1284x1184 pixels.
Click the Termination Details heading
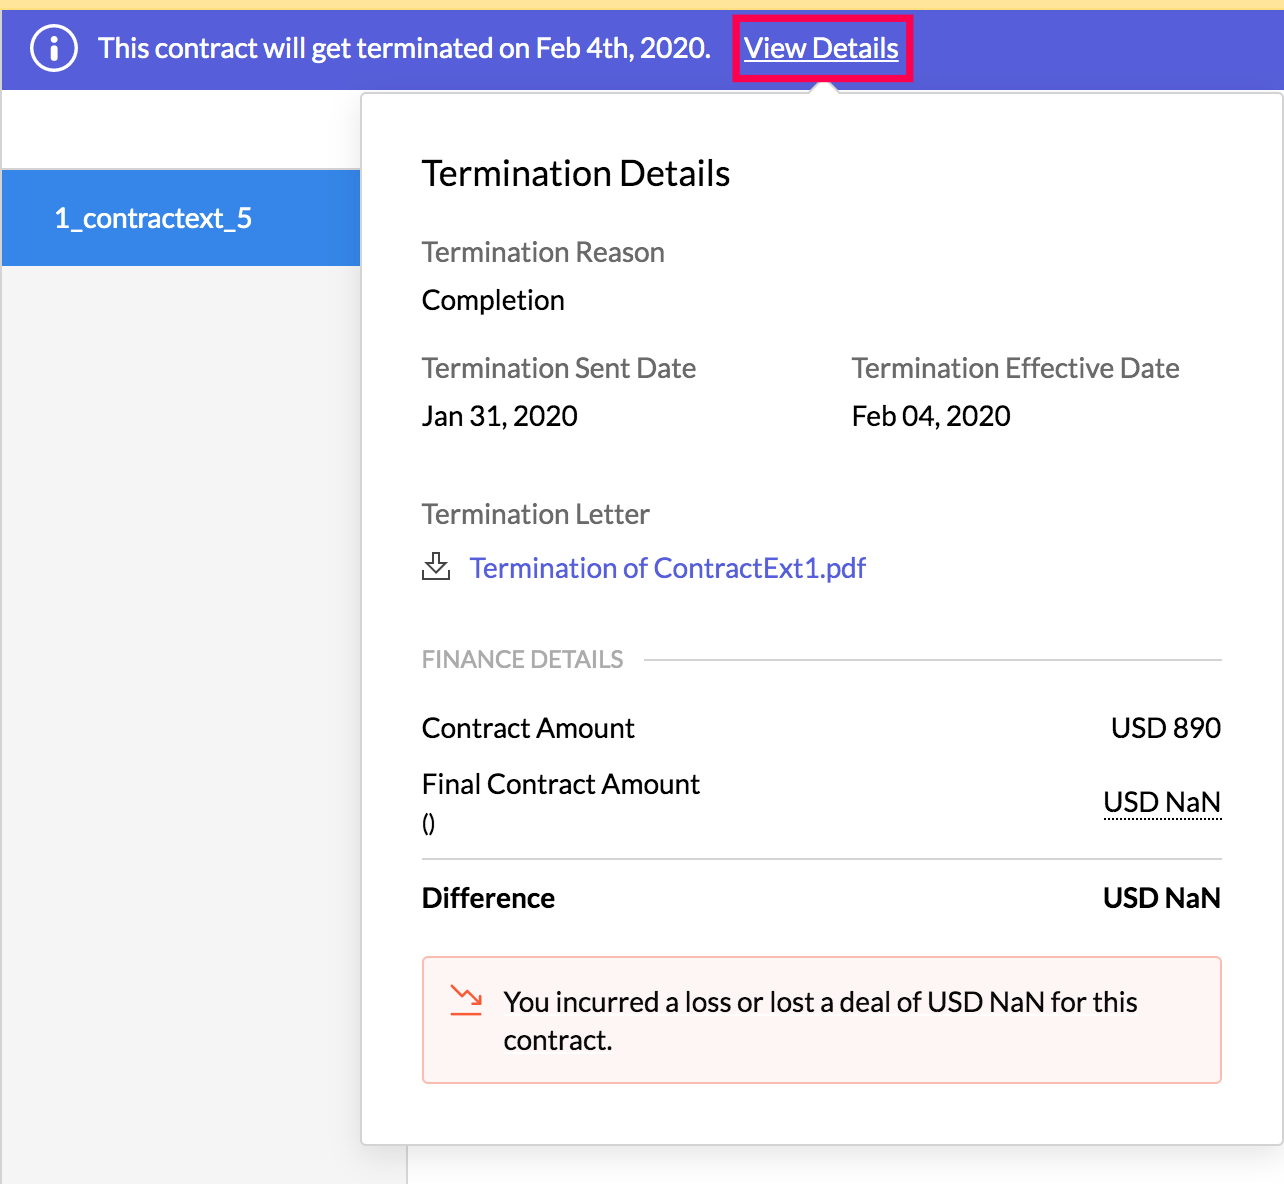pos(576,174)
